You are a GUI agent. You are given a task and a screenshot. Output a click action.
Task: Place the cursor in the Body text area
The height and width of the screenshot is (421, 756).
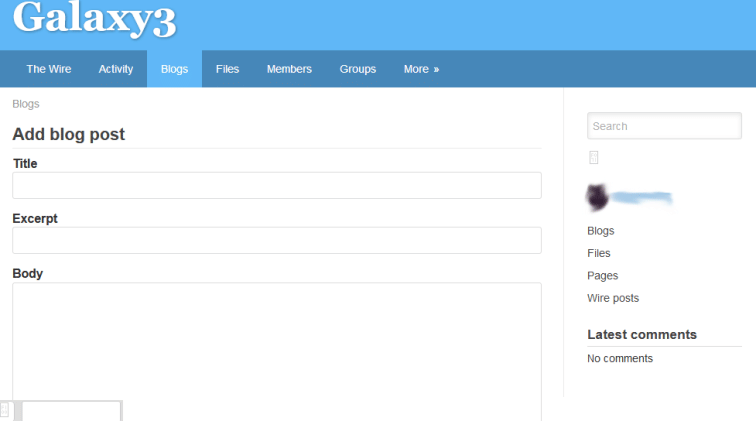(276, 340)
